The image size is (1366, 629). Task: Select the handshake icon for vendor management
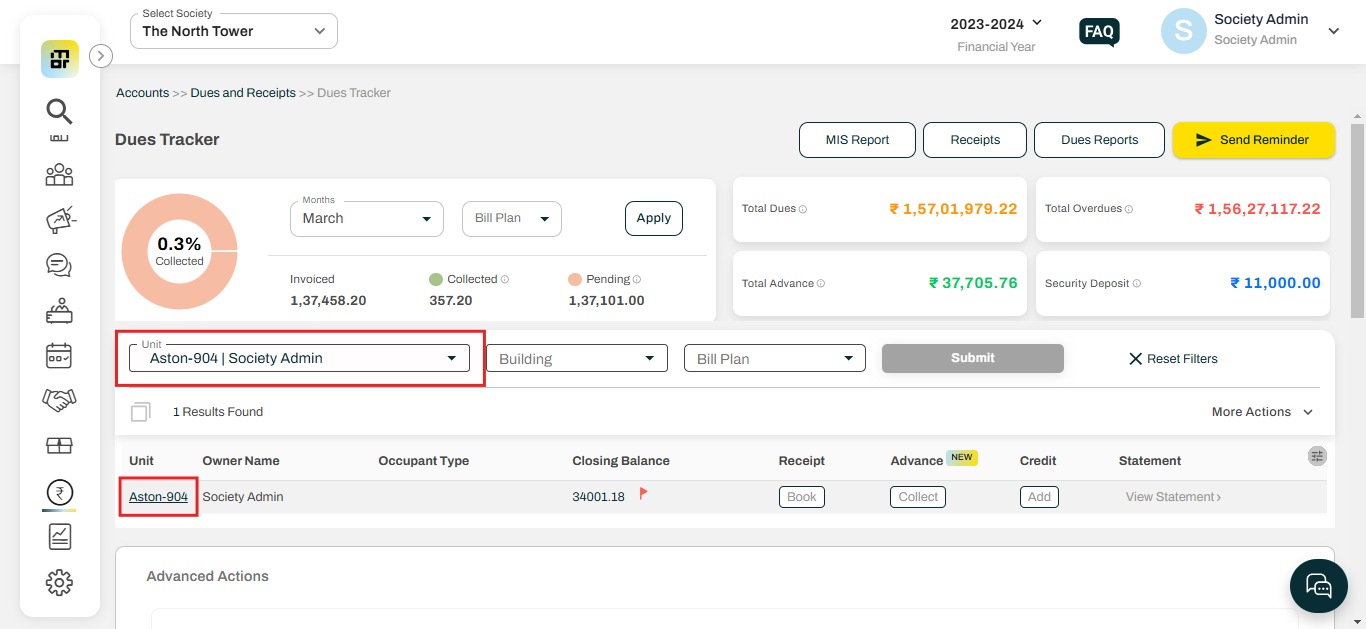[x=59, y=399]
